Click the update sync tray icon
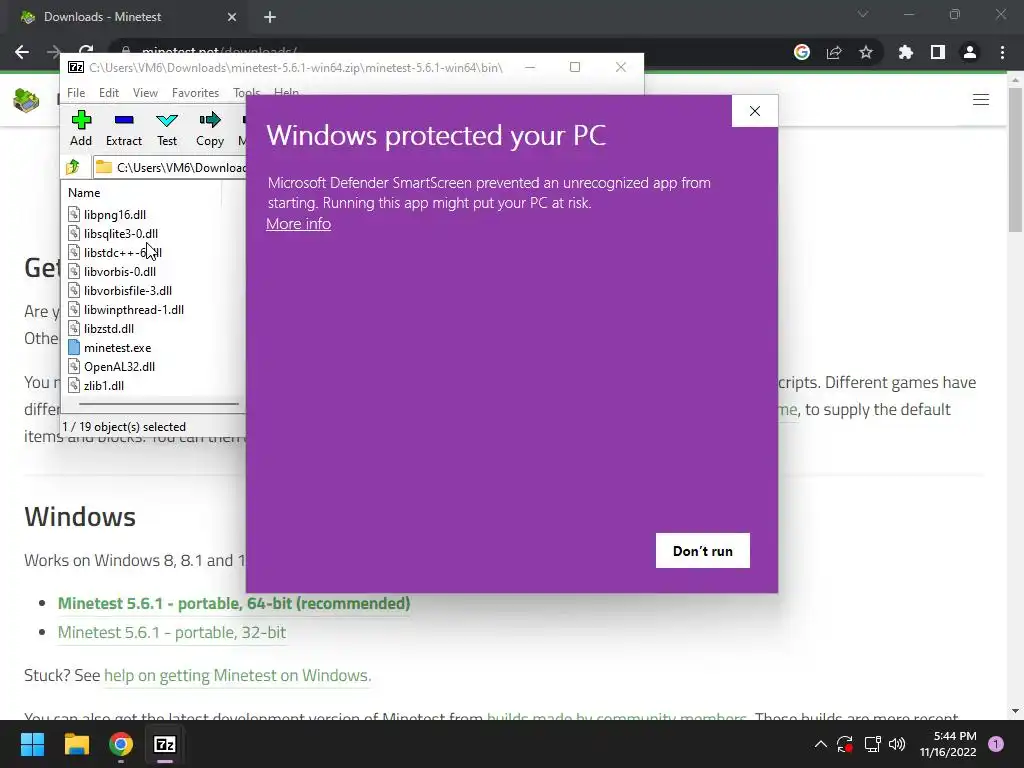The width and height of the screenshot is (1024, 768). [845, 744]
